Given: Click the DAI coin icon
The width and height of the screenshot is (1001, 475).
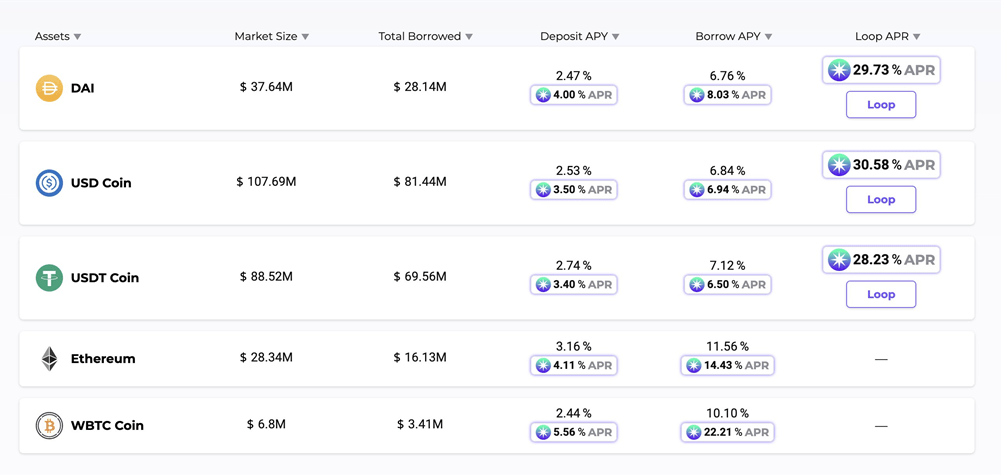Looking at the screenshot, I should [x=49, y=88].
